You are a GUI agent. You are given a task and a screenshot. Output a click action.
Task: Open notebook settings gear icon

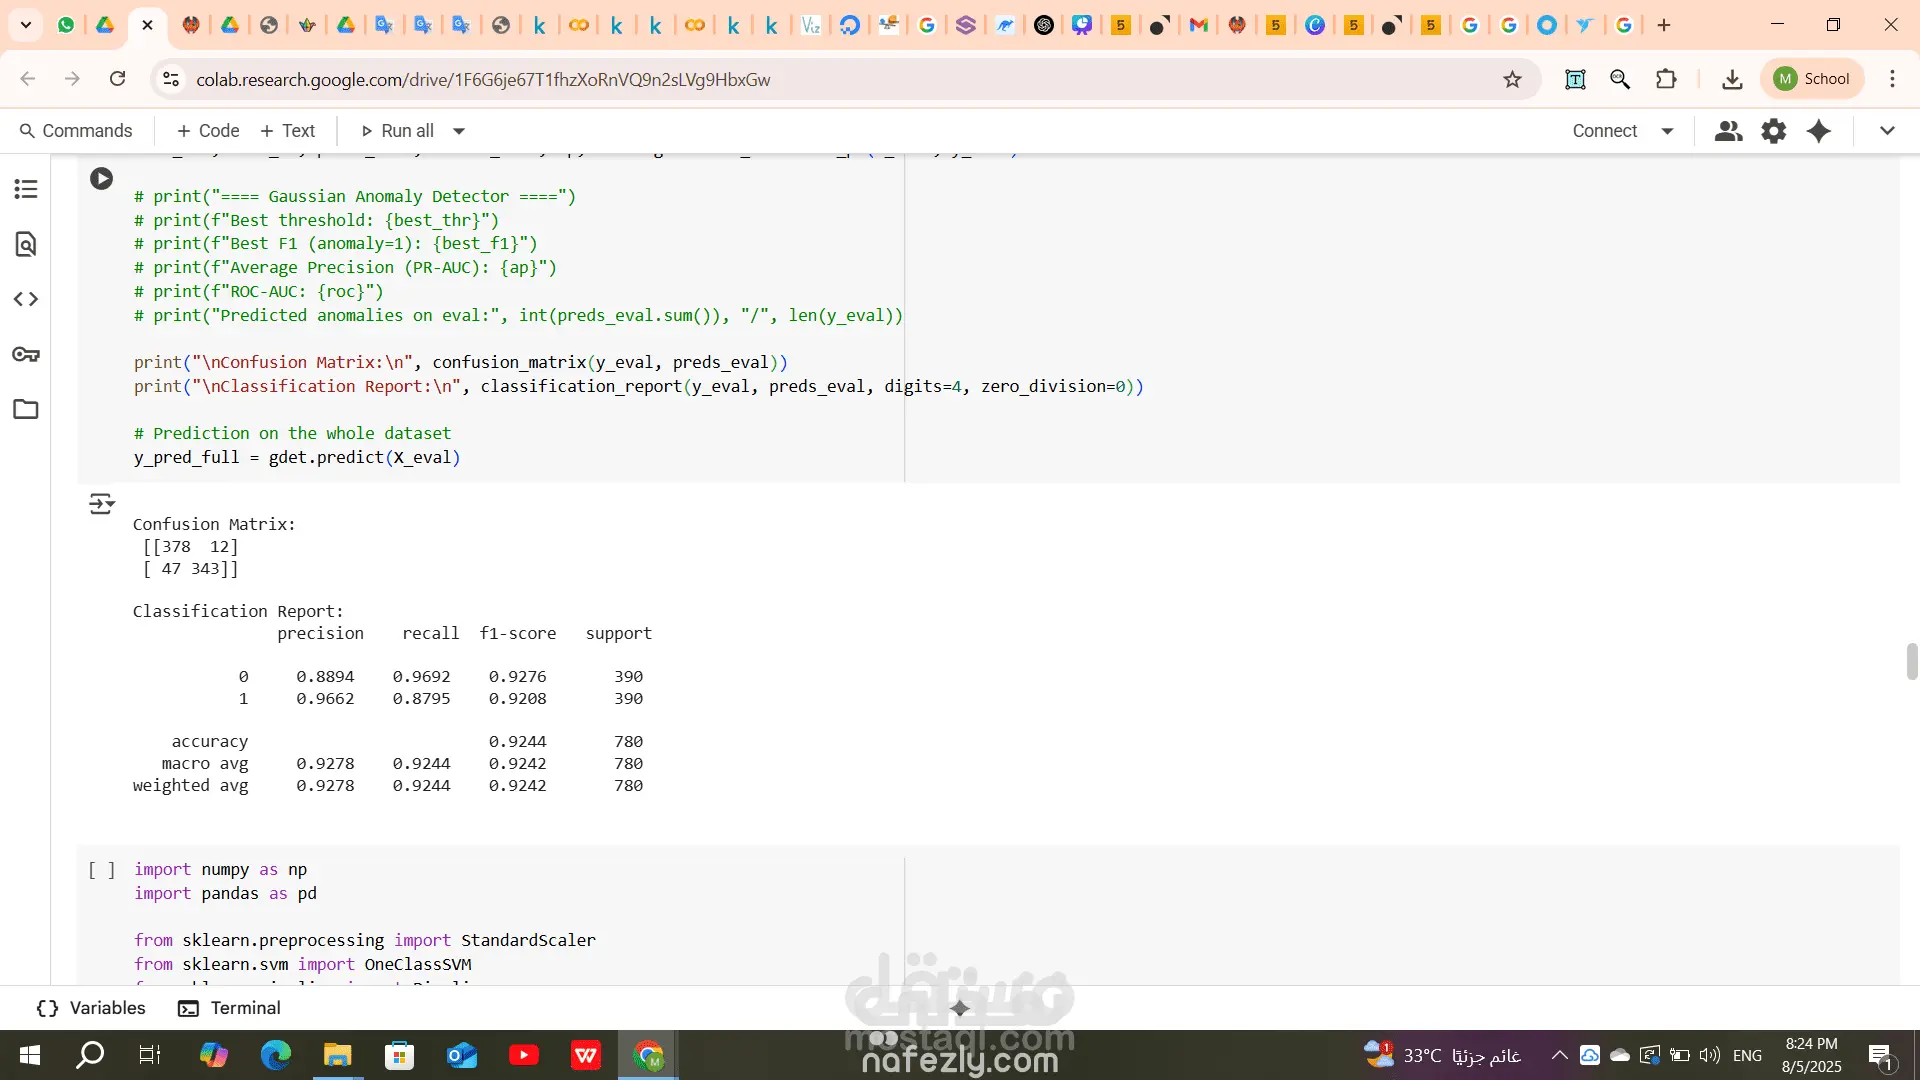[1773, 131]
